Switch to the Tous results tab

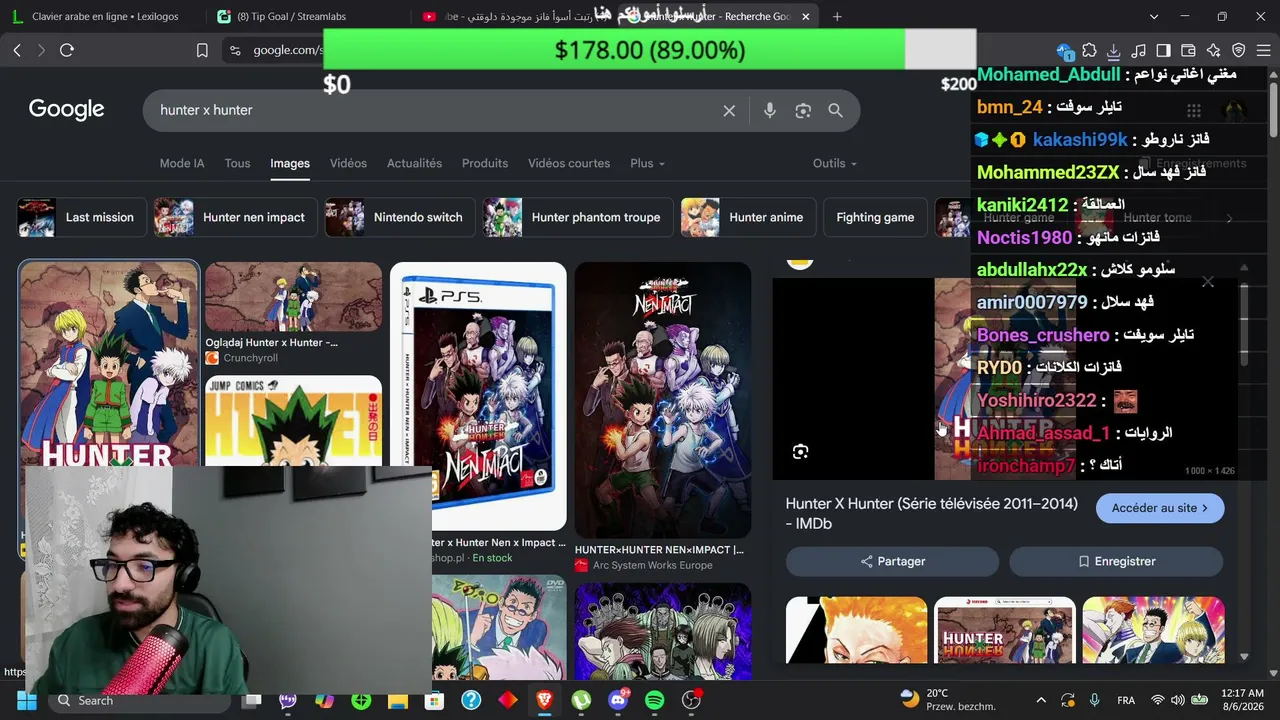[237, 163]
